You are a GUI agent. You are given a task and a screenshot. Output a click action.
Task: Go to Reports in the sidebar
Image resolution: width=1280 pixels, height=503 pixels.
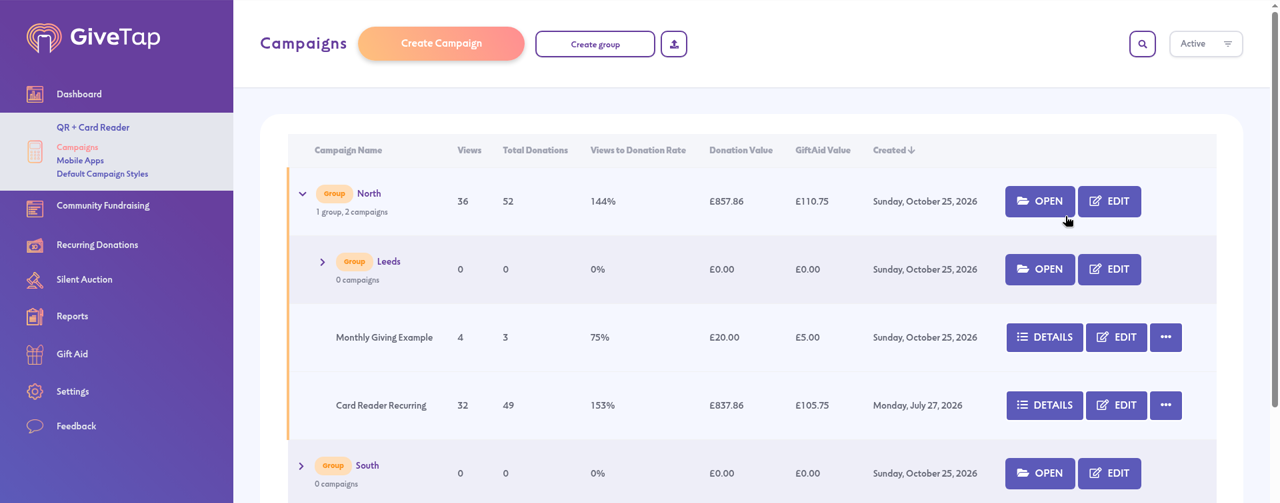[x=72, y=316]
